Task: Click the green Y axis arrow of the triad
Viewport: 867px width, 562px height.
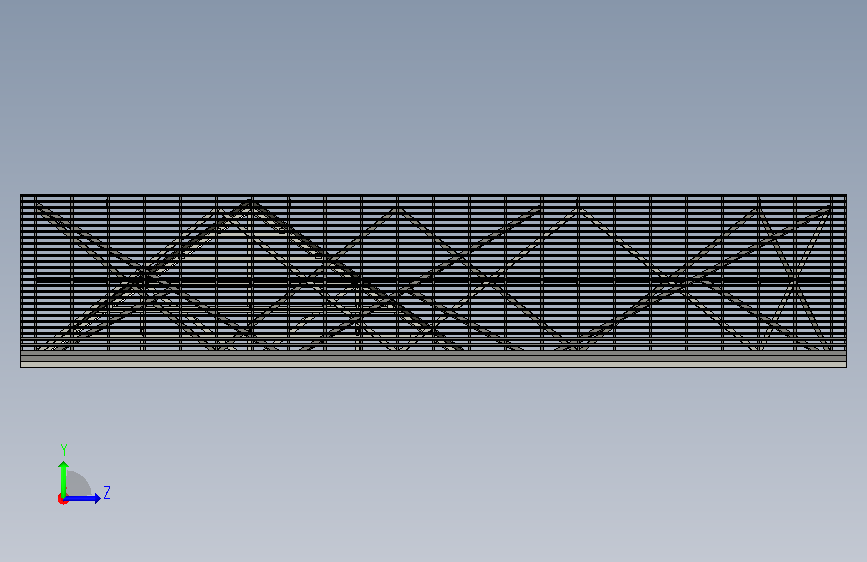Action: [x=64, y=479]
